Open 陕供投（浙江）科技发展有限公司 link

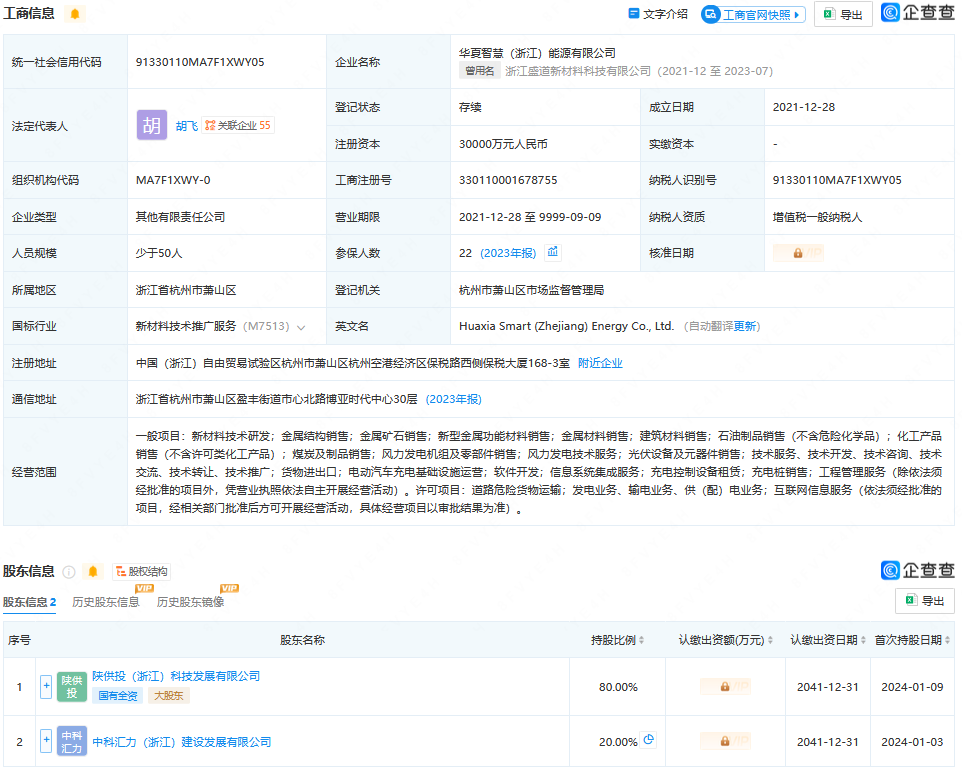176,676
